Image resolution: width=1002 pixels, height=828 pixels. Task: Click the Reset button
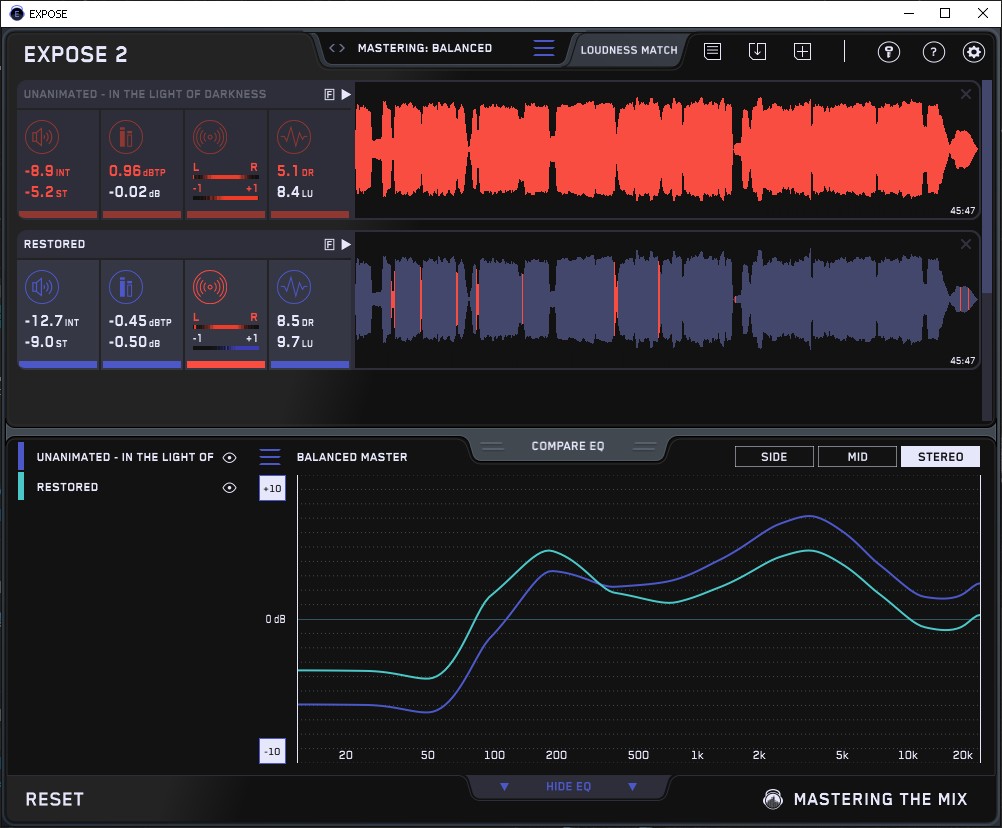(54, 799)
